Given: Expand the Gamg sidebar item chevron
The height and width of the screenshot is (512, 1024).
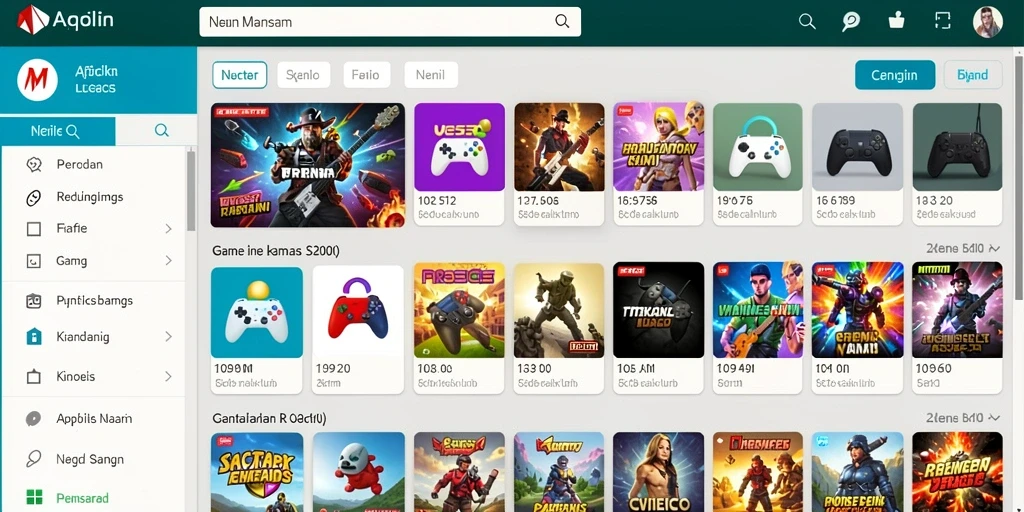Looking at the screenshot, I should pyautogui.click(x=168, y=261).
